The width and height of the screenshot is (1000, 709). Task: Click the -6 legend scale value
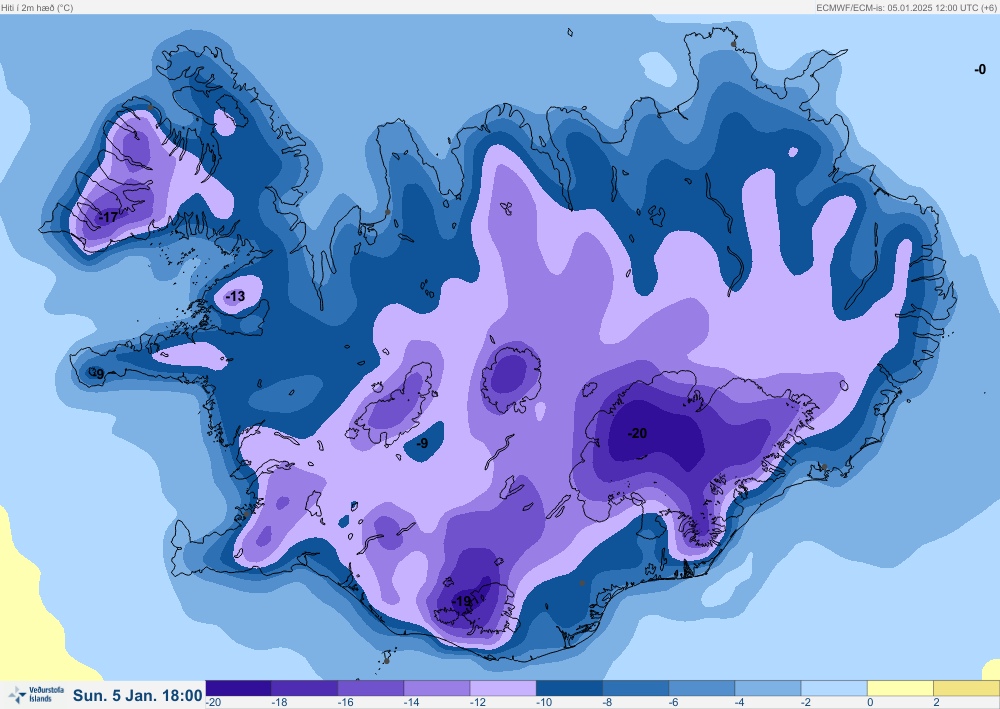(675, 703)
